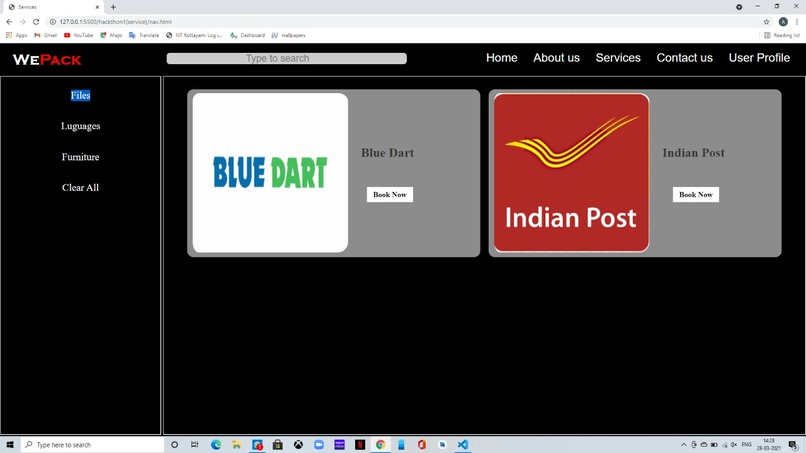
Task: Open the Gmail bookmark
Action: click(45, 35)
